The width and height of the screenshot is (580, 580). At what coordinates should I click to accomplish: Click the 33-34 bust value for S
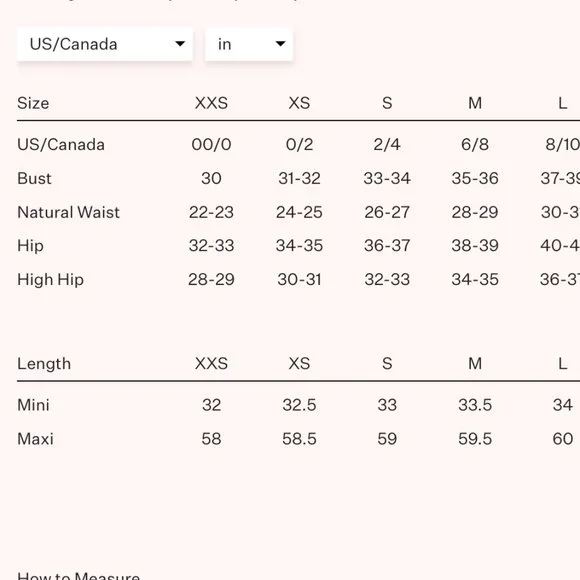point(387,179)
